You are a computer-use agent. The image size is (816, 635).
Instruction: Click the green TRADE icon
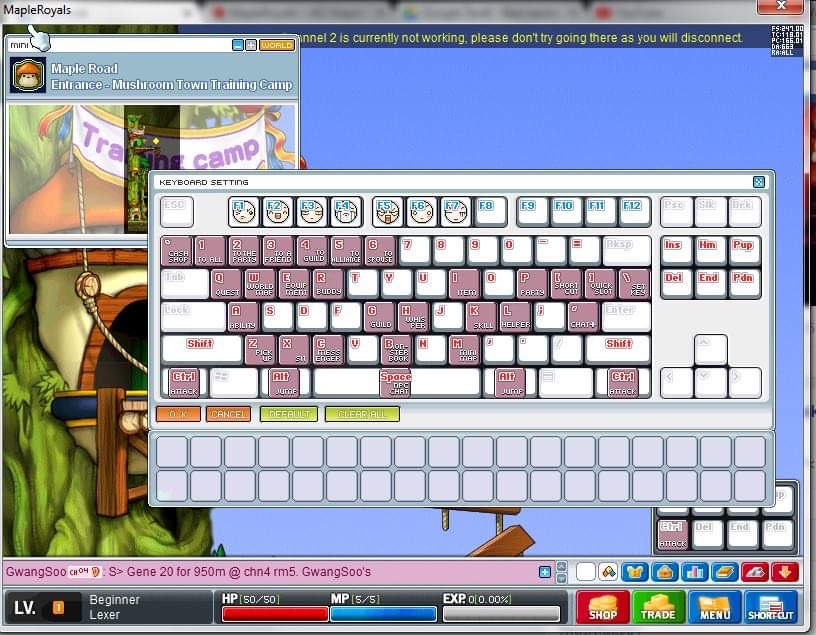coord(658,607)
